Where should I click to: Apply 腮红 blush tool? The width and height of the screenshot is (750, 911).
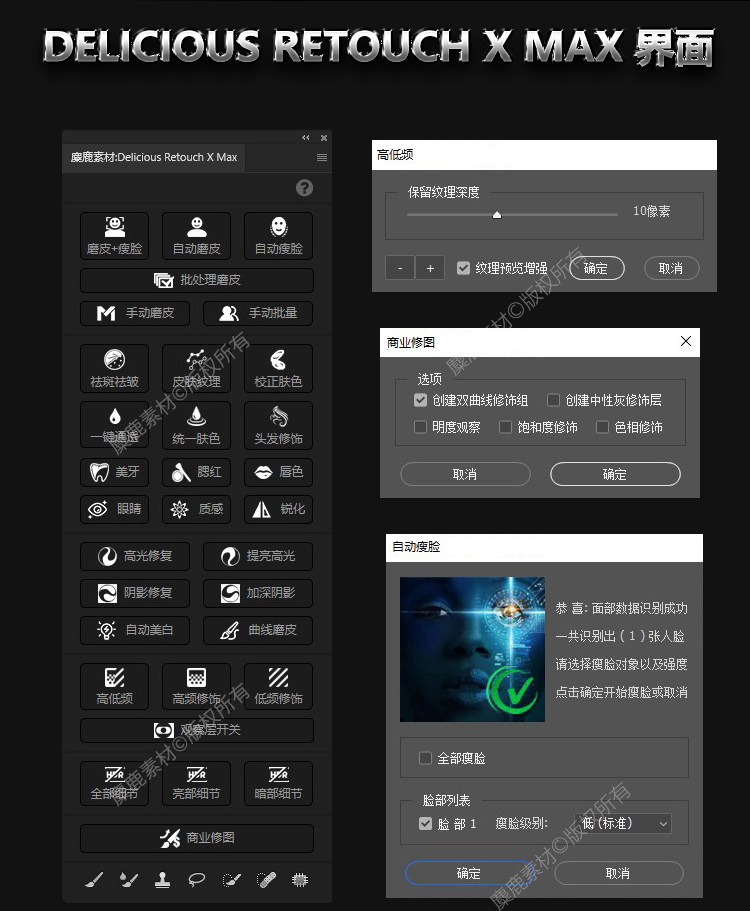pos(196,472)
